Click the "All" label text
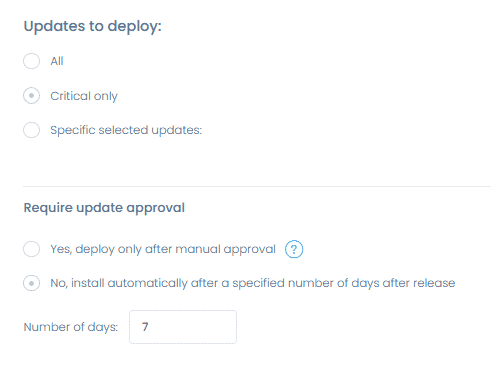This screenshot has width=491, height=371. (x=57, y=61)
